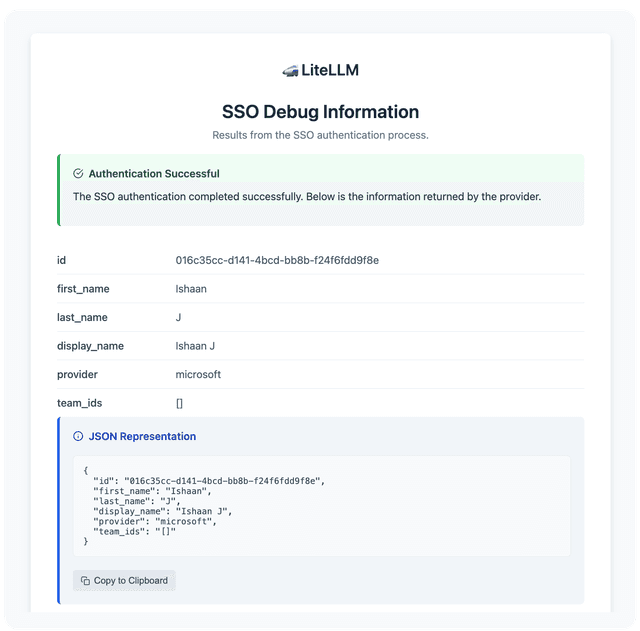Click the LiteLLM brand name text
Image resolution: width=640 pixels, height=631 pixels.
tap(330, 70)
